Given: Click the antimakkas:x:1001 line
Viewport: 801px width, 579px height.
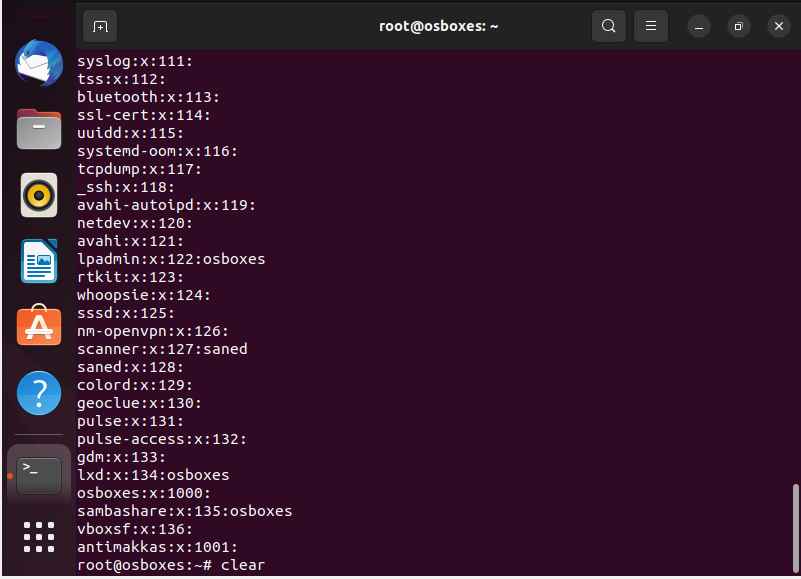Looking at the screenshot, I should click(157, 547).
